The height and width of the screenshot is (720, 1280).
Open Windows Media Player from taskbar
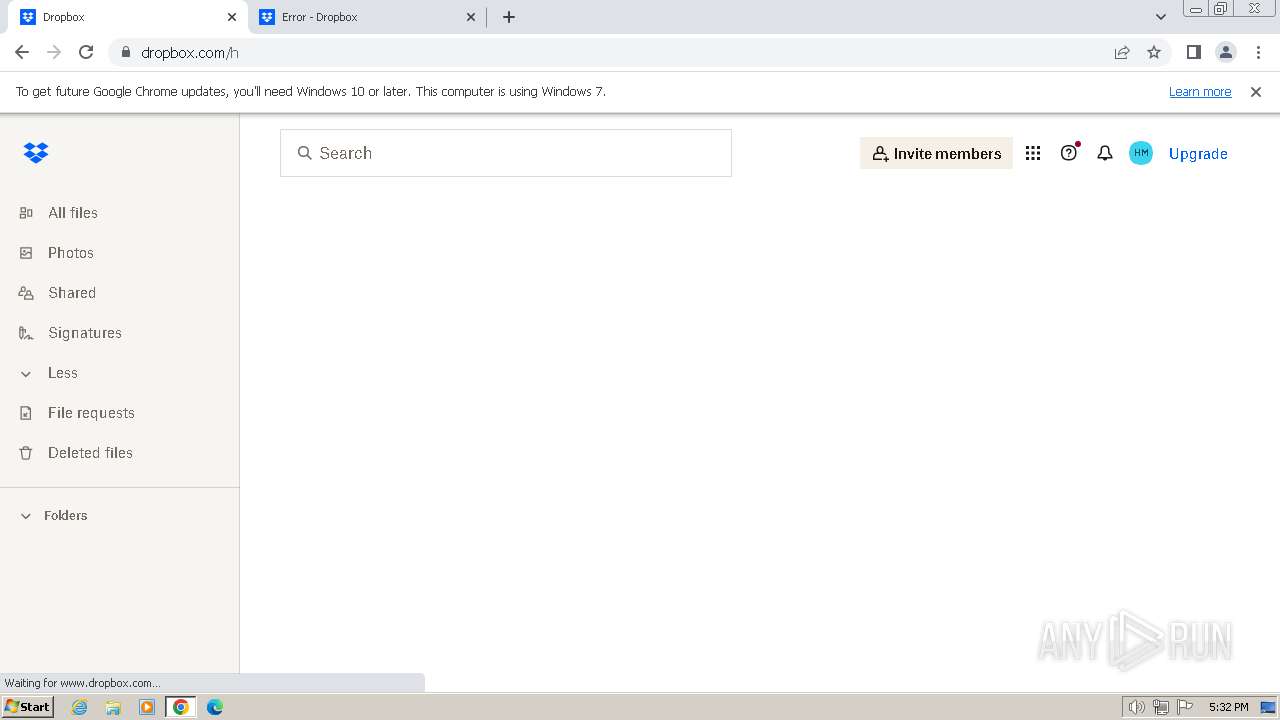147,707
